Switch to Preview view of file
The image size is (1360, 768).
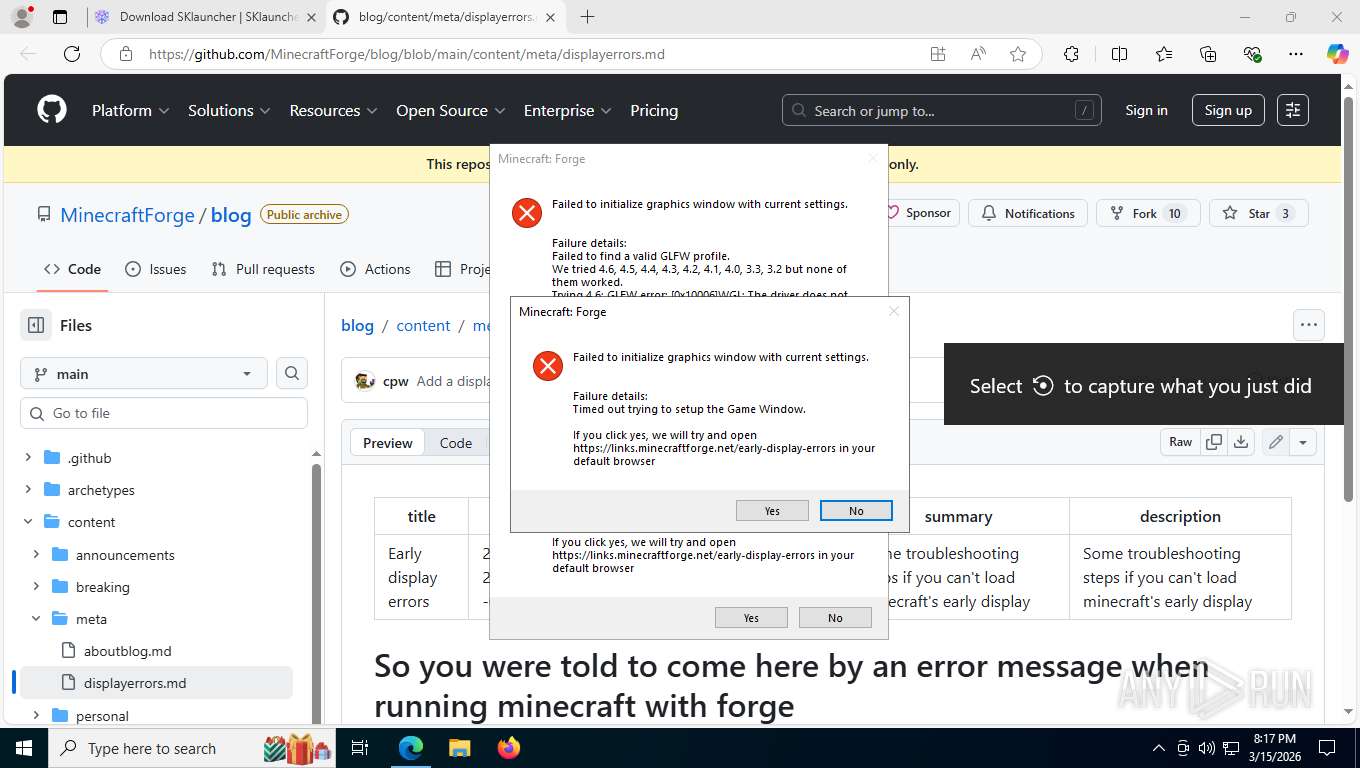tap(388, 443)
